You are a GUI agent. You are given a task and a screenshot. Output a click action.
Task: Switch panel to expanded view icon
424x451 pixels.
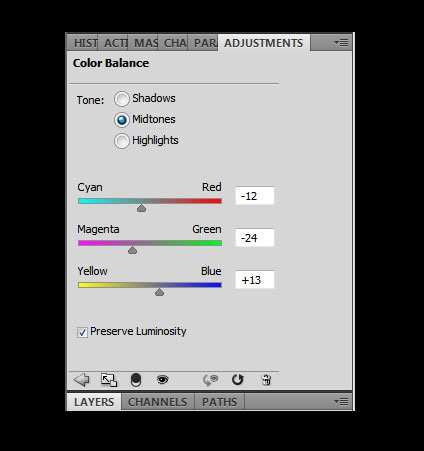point(109,380)
